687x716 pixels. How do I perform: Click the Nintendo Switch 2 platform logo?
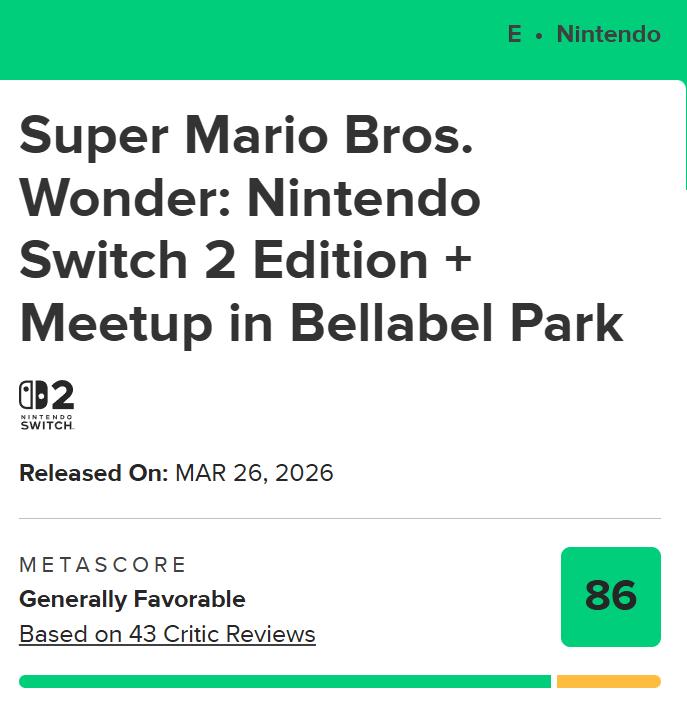tap(47, 406)
